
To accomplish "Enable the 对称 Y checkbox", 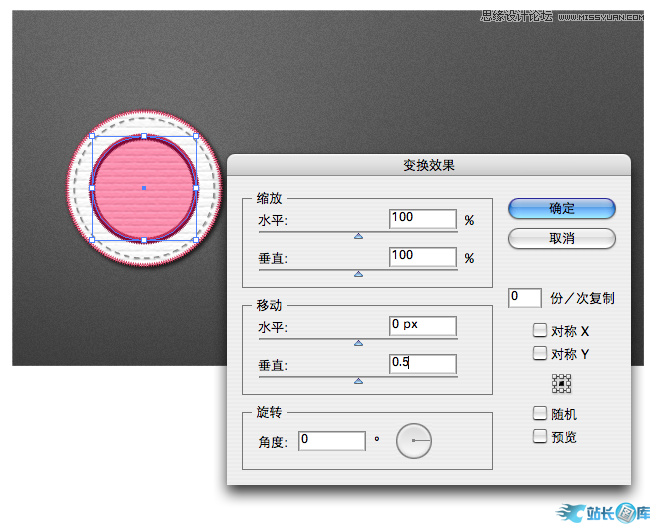I will [x=540, y=353].
